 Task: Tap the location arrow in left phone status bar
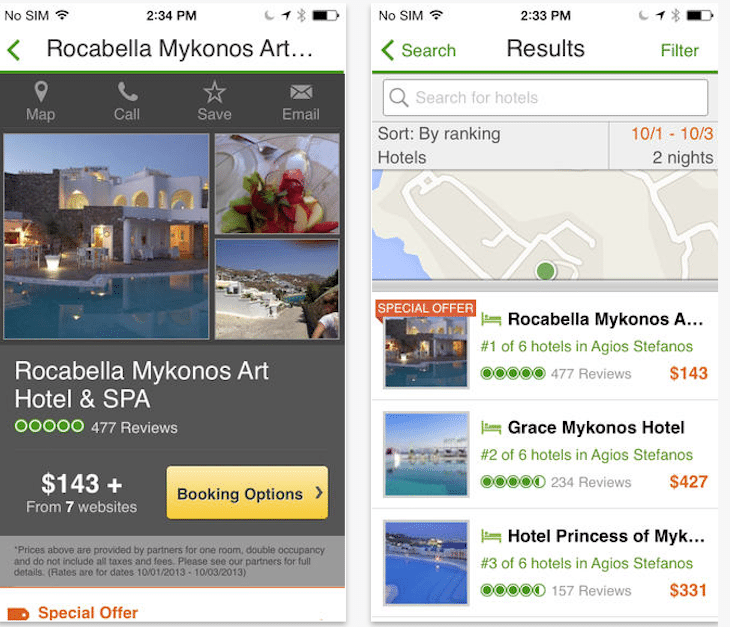pos(286,15)
